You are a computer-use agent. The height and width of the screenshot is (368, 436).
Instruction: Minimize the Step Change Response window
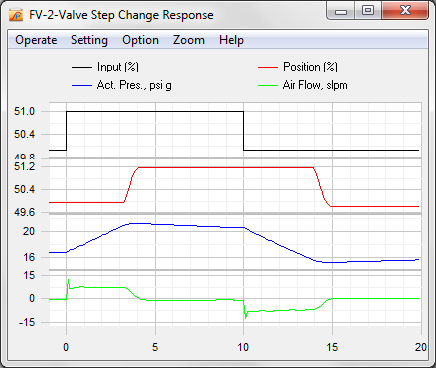tap(340, 11)
